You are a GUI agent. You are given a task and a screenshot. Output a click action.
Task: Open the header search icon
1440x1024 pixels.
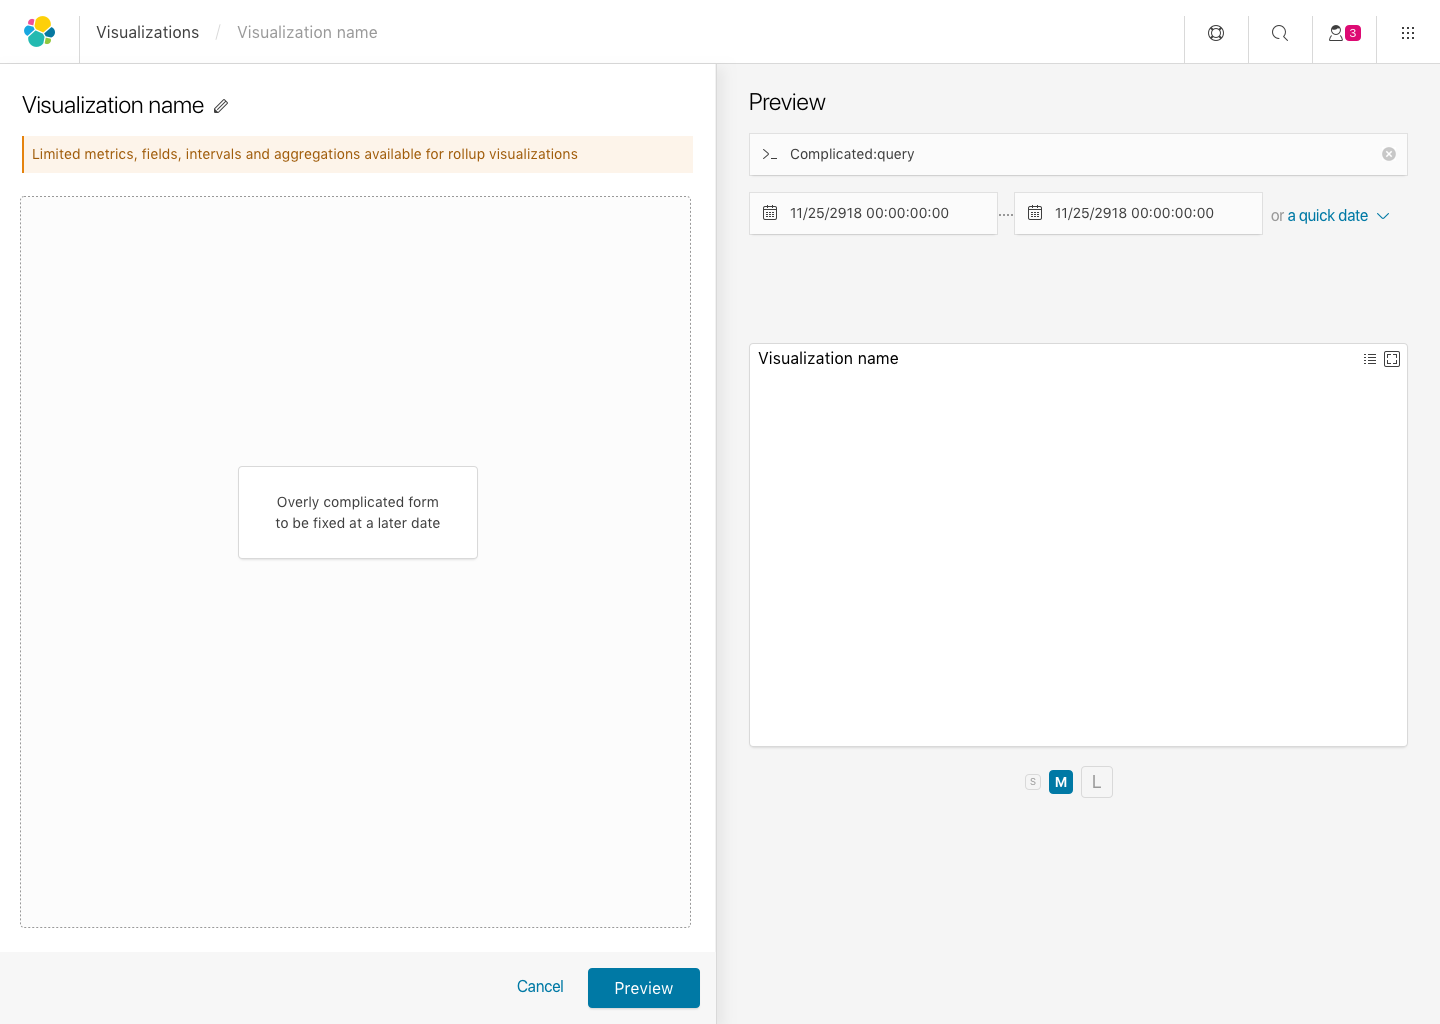1280,33
